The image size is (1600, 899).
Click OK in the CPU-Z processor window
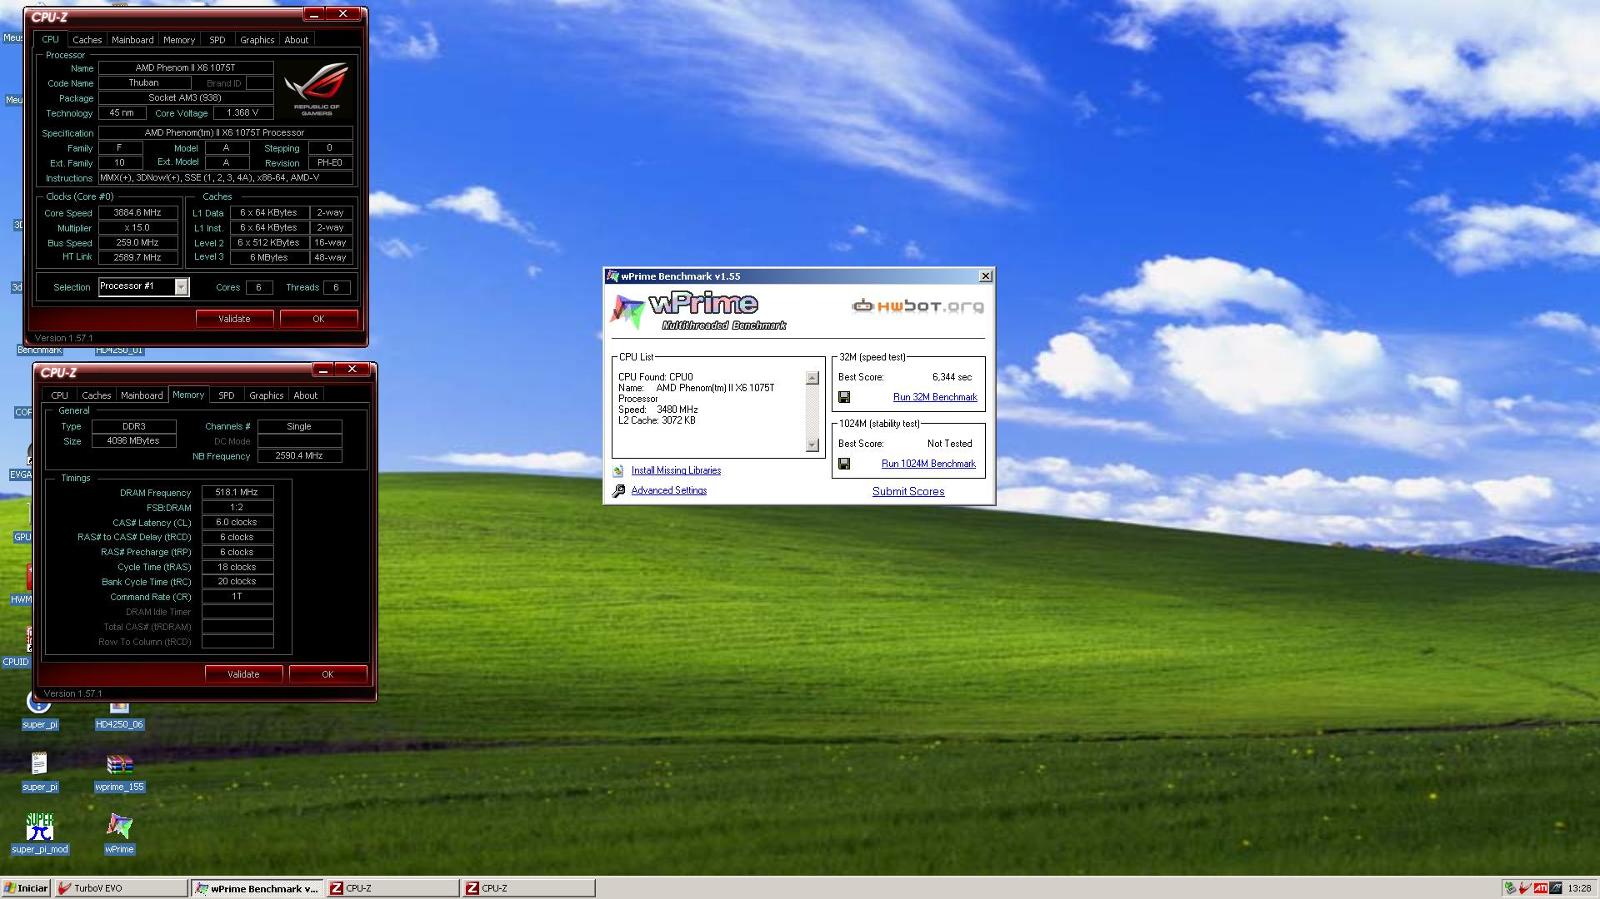[318, 319]
